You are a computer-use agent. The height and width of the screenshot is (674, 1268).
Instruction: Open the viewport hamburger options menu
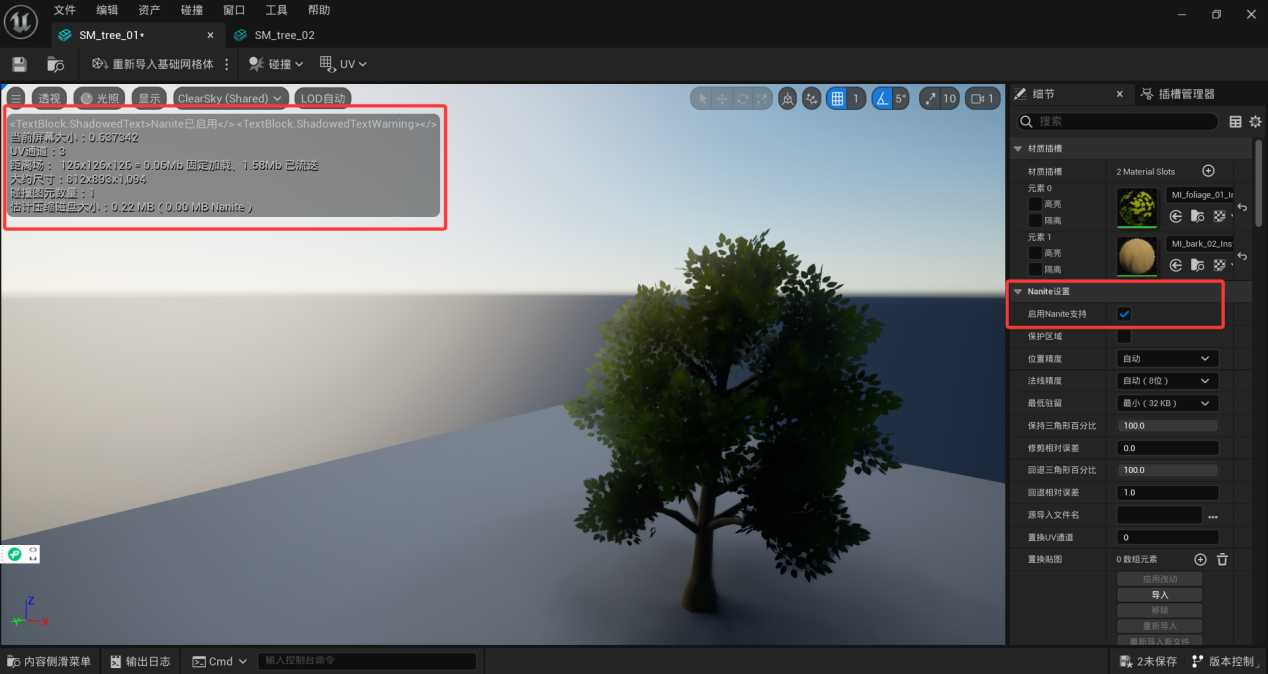16,98
